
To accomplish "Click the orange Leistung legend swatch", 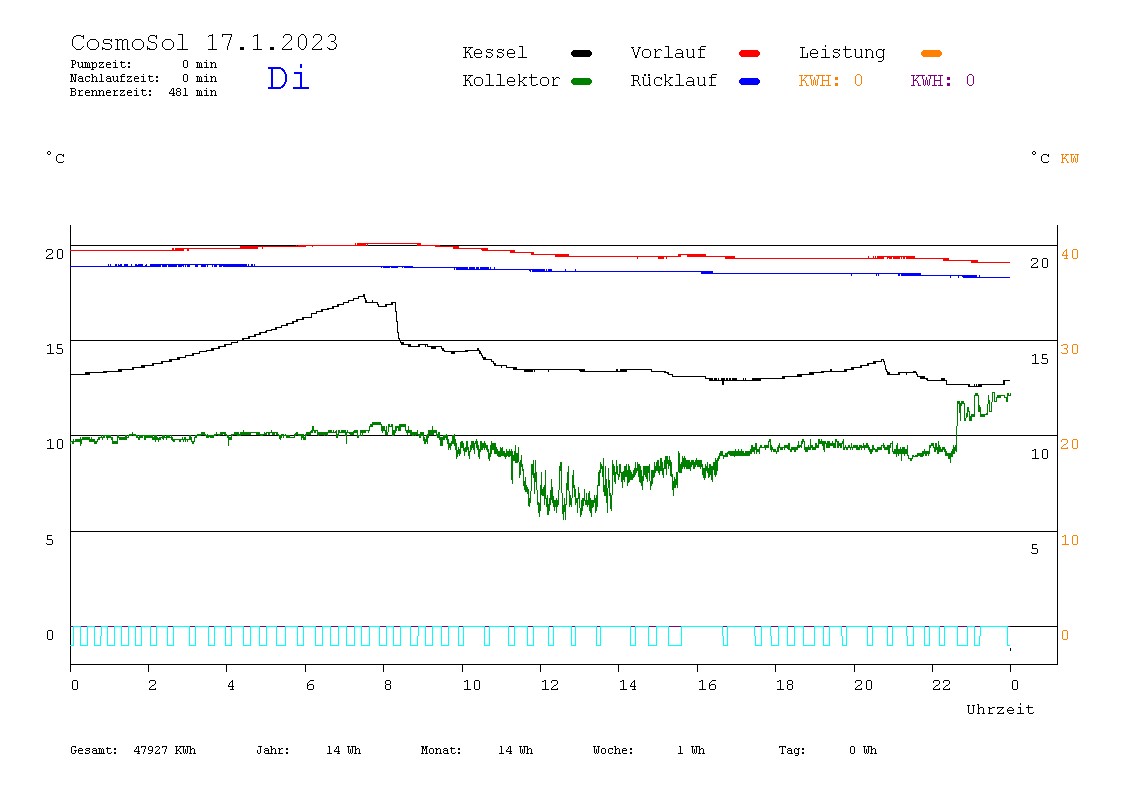I will 931,53.
